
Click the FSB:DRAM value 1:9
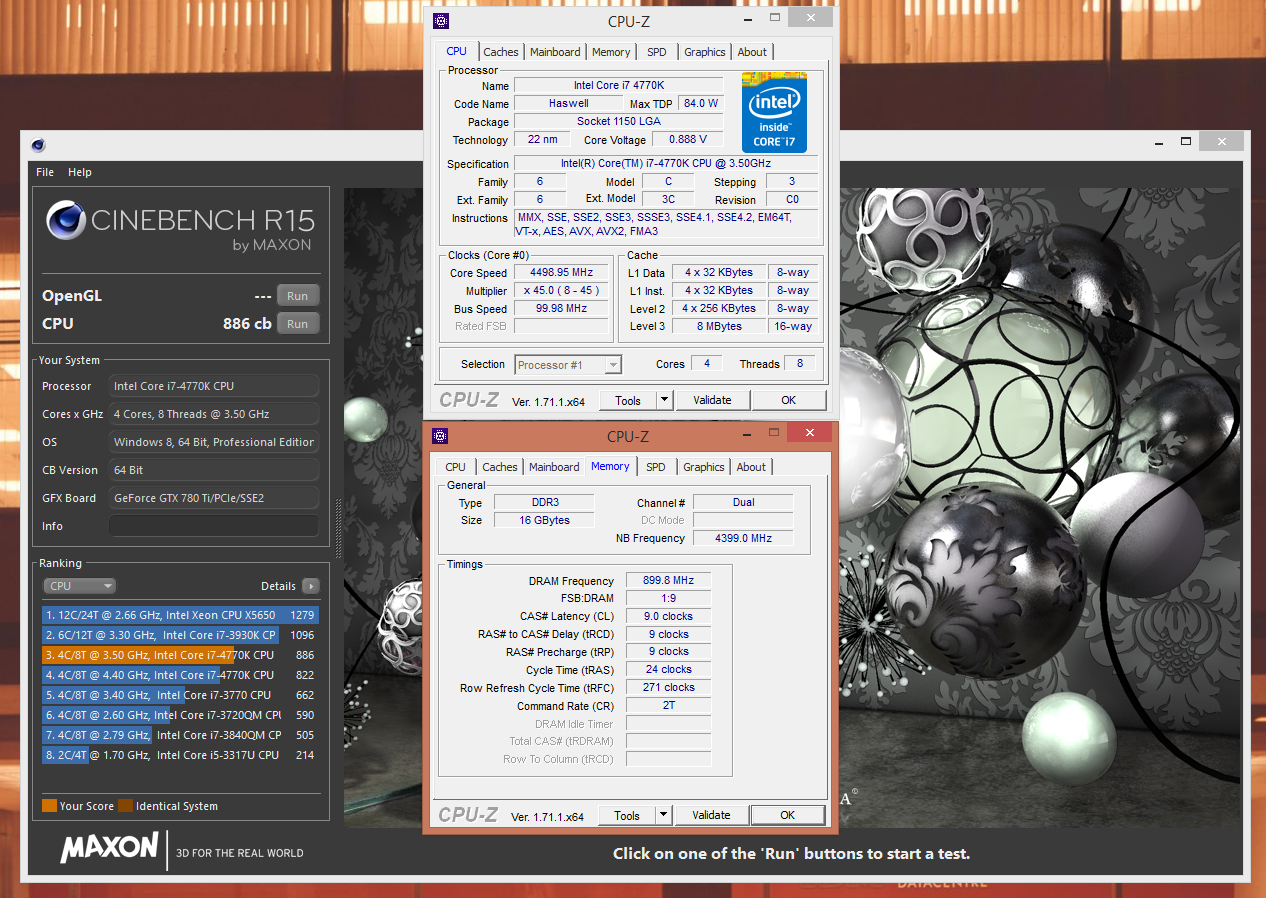[x=669, y=598]
